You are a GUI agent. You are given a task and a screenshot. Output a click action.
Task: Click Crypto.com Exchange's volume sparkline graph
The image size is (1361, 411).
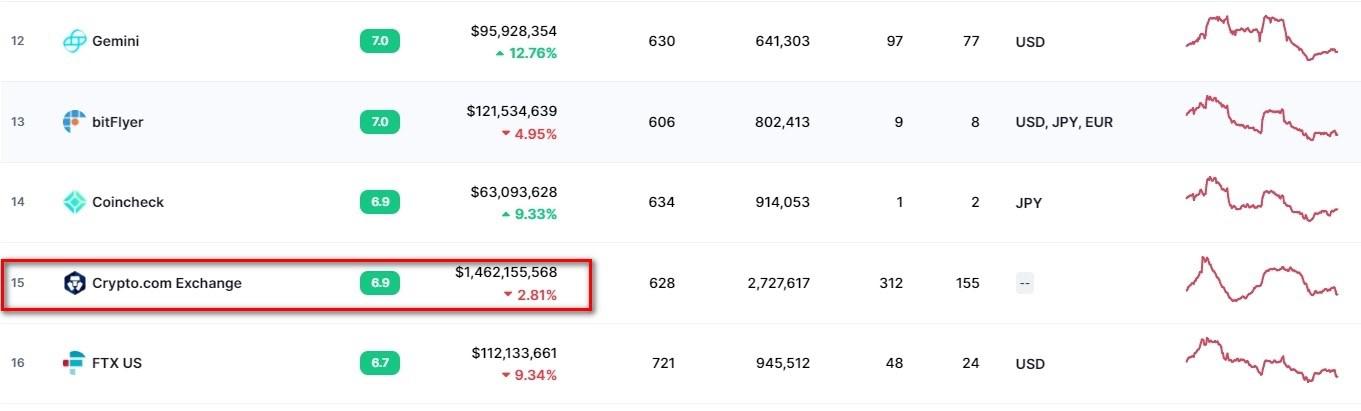[x=1261, y=279]
